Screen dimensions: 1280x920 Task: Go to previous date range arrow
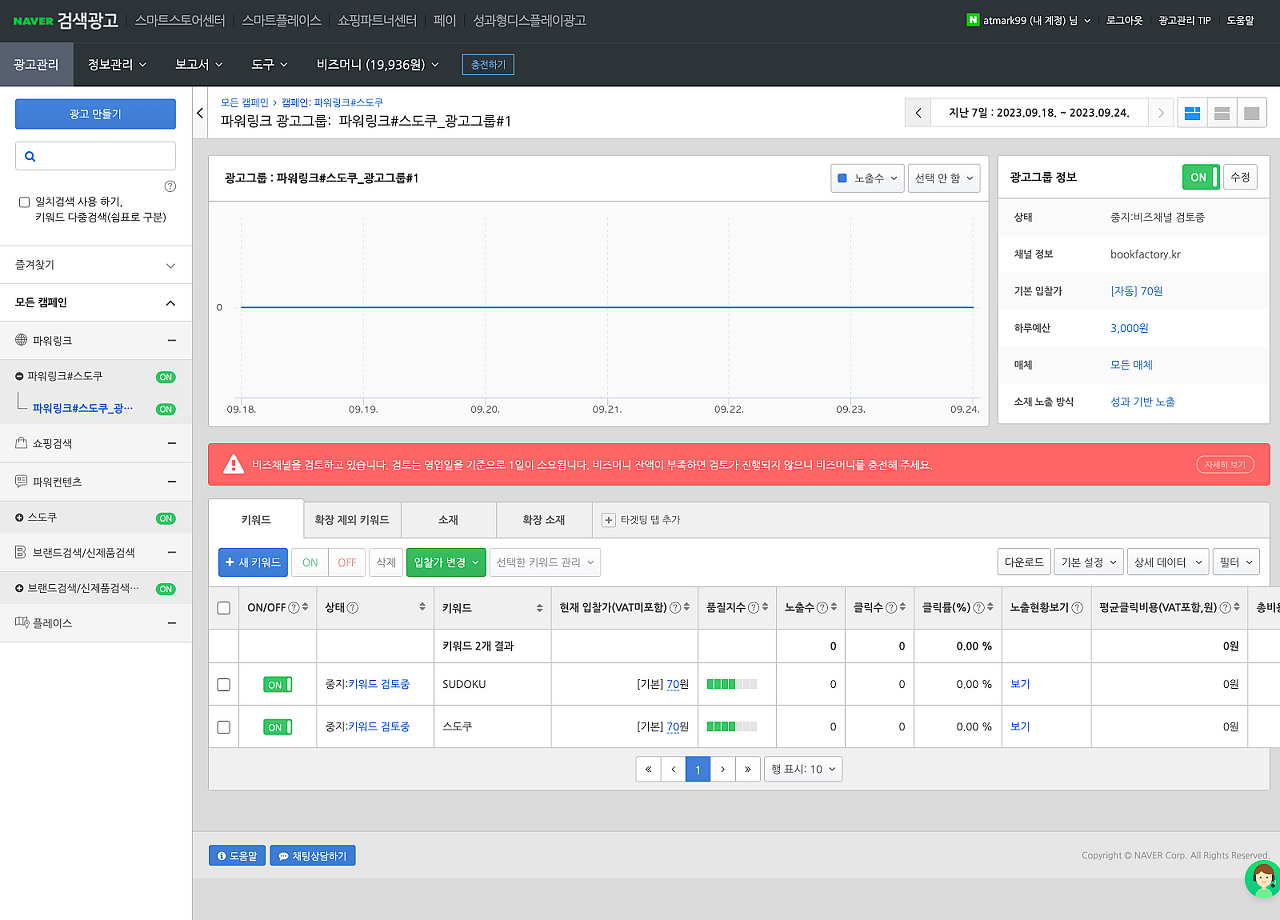[918, 113]
